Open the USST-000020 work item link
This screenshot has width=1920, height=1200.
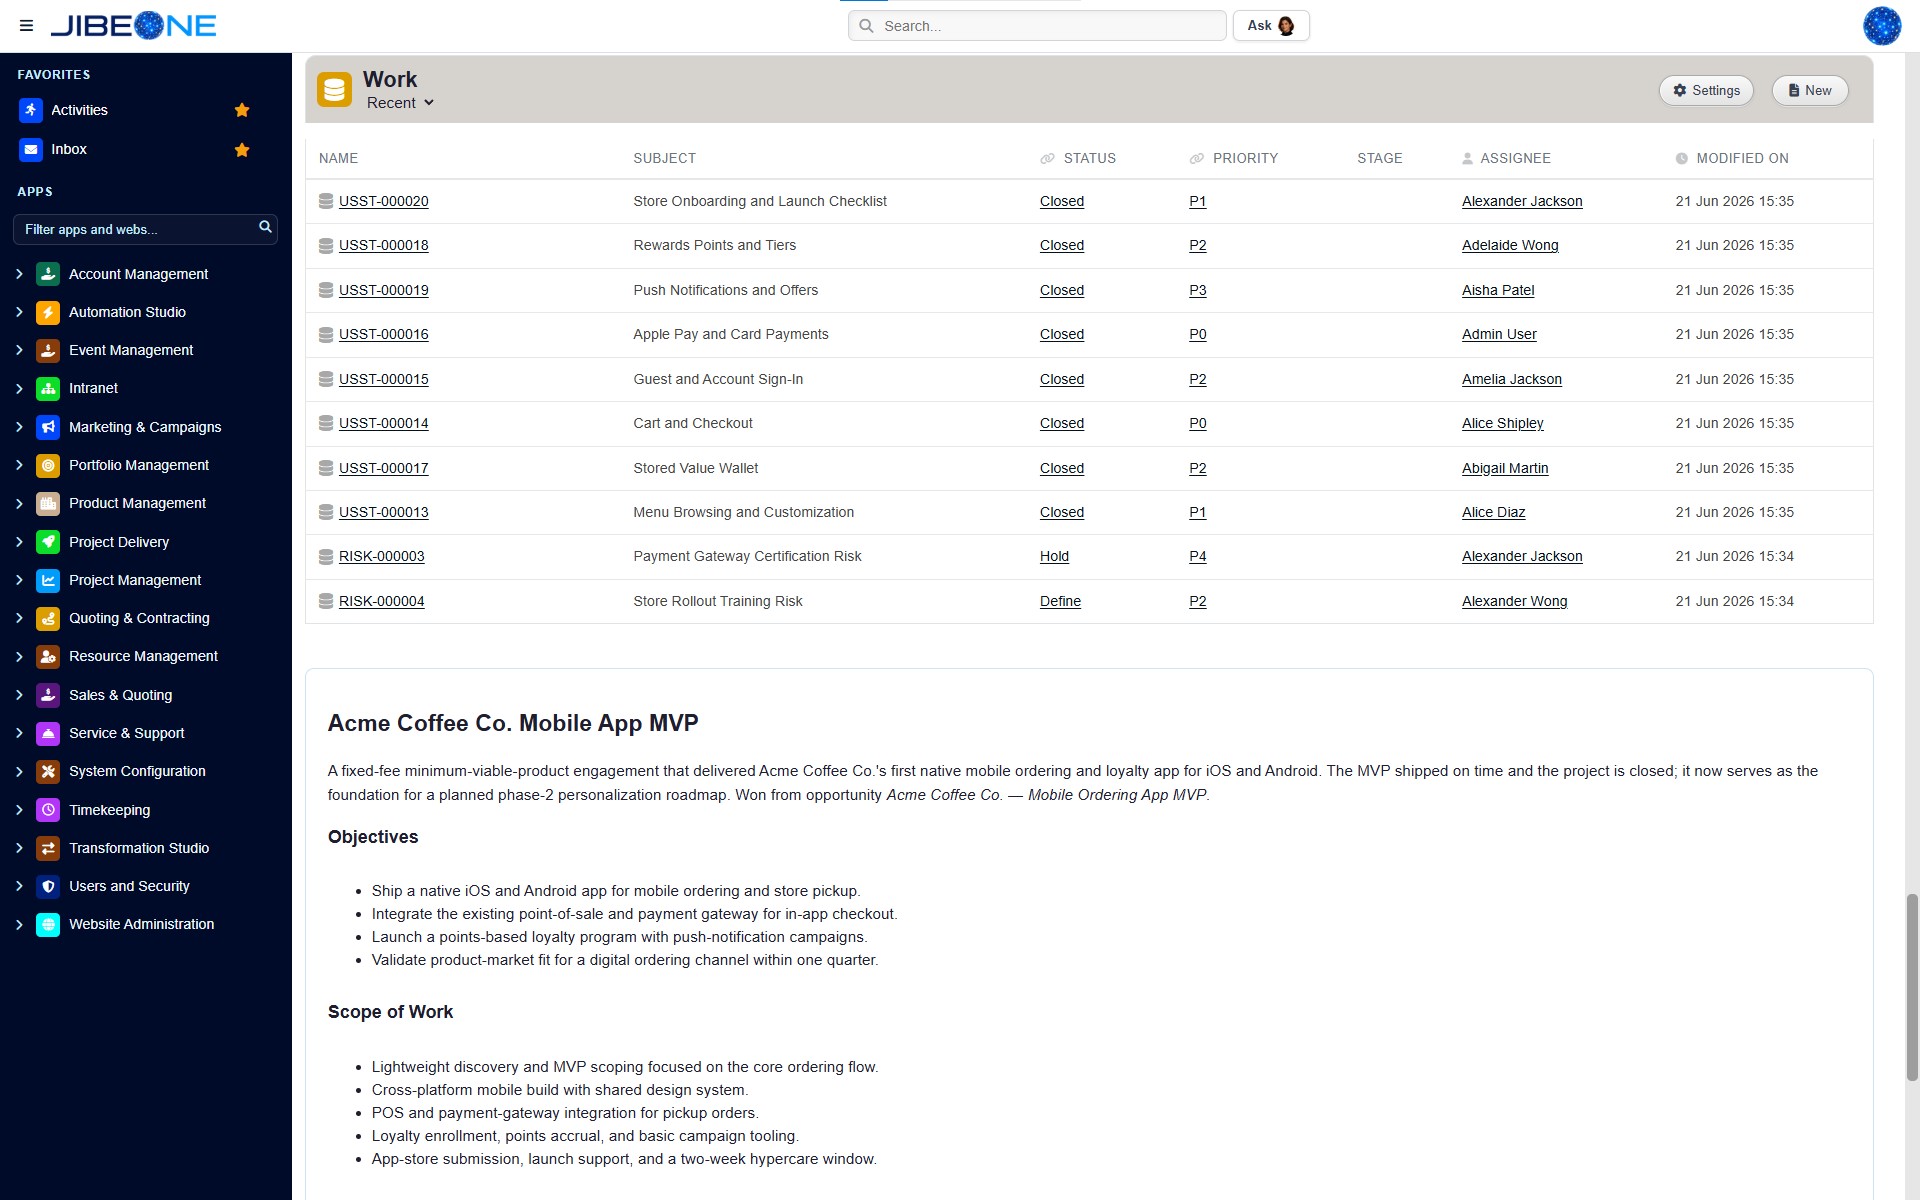(383, 201)
